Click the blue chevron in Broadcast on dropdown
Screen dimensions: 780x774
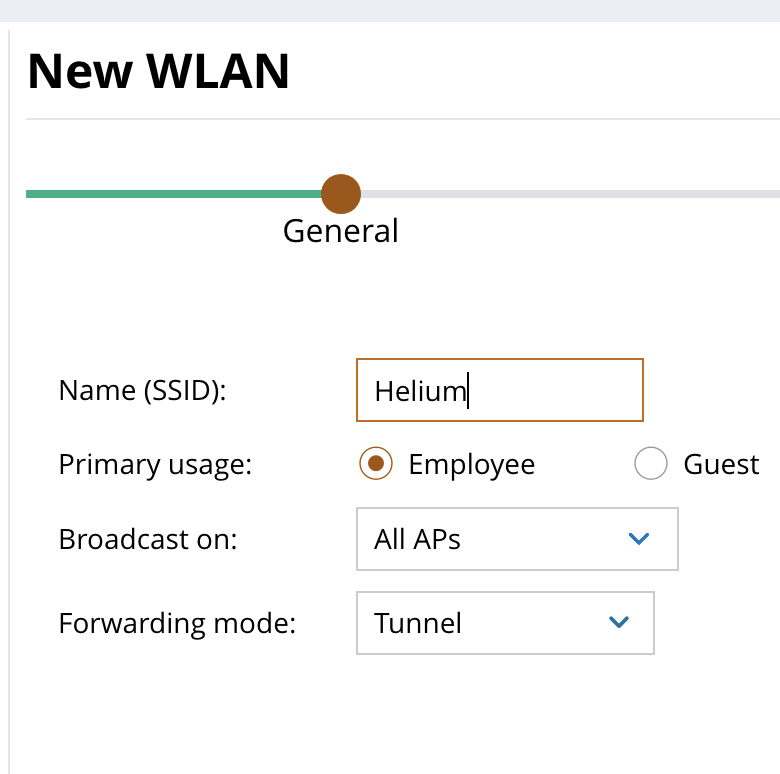point(638,539)
